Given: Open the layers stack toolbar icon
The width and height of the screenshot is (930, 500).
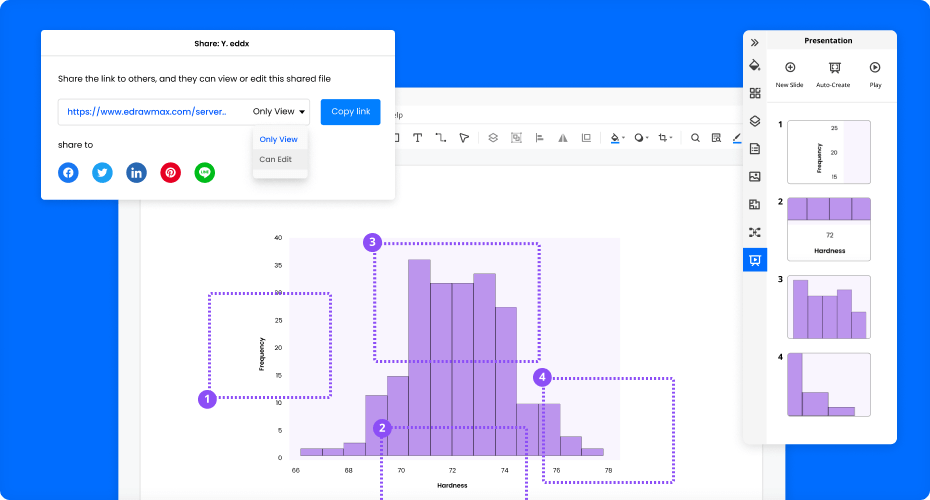Looking at the screenshot, I should [x=493, y=138].
